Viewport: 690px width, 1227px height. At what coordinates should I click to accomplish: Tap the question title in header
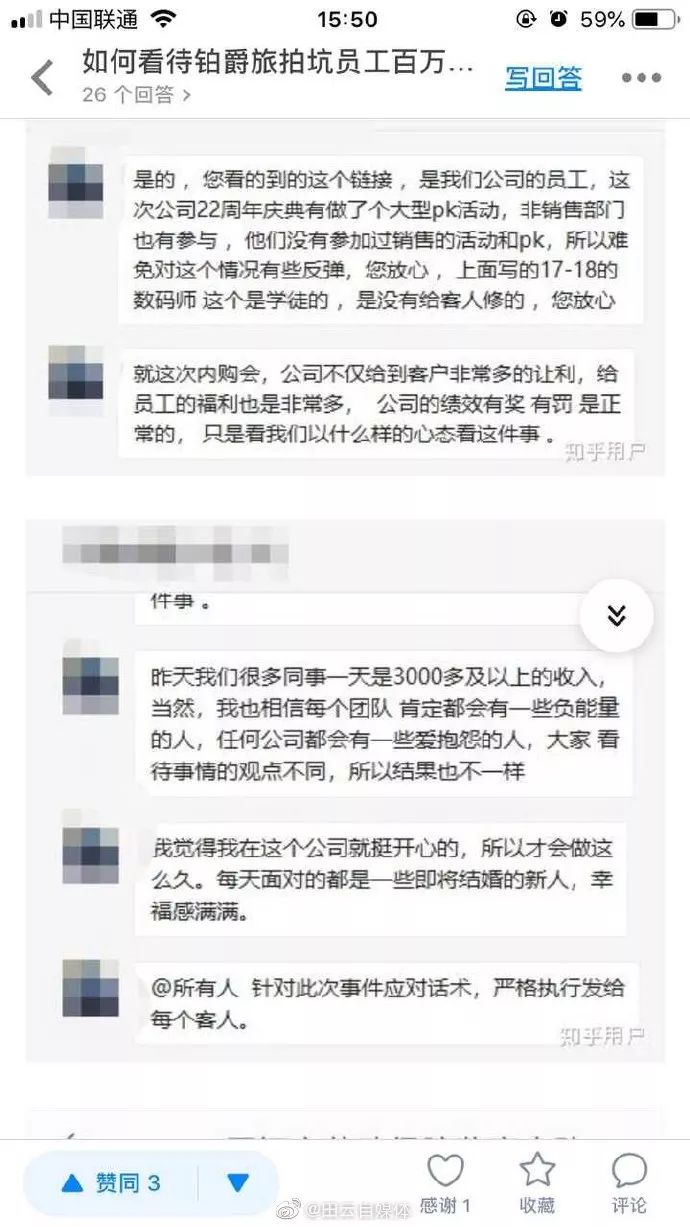click(x=278, y=62)
